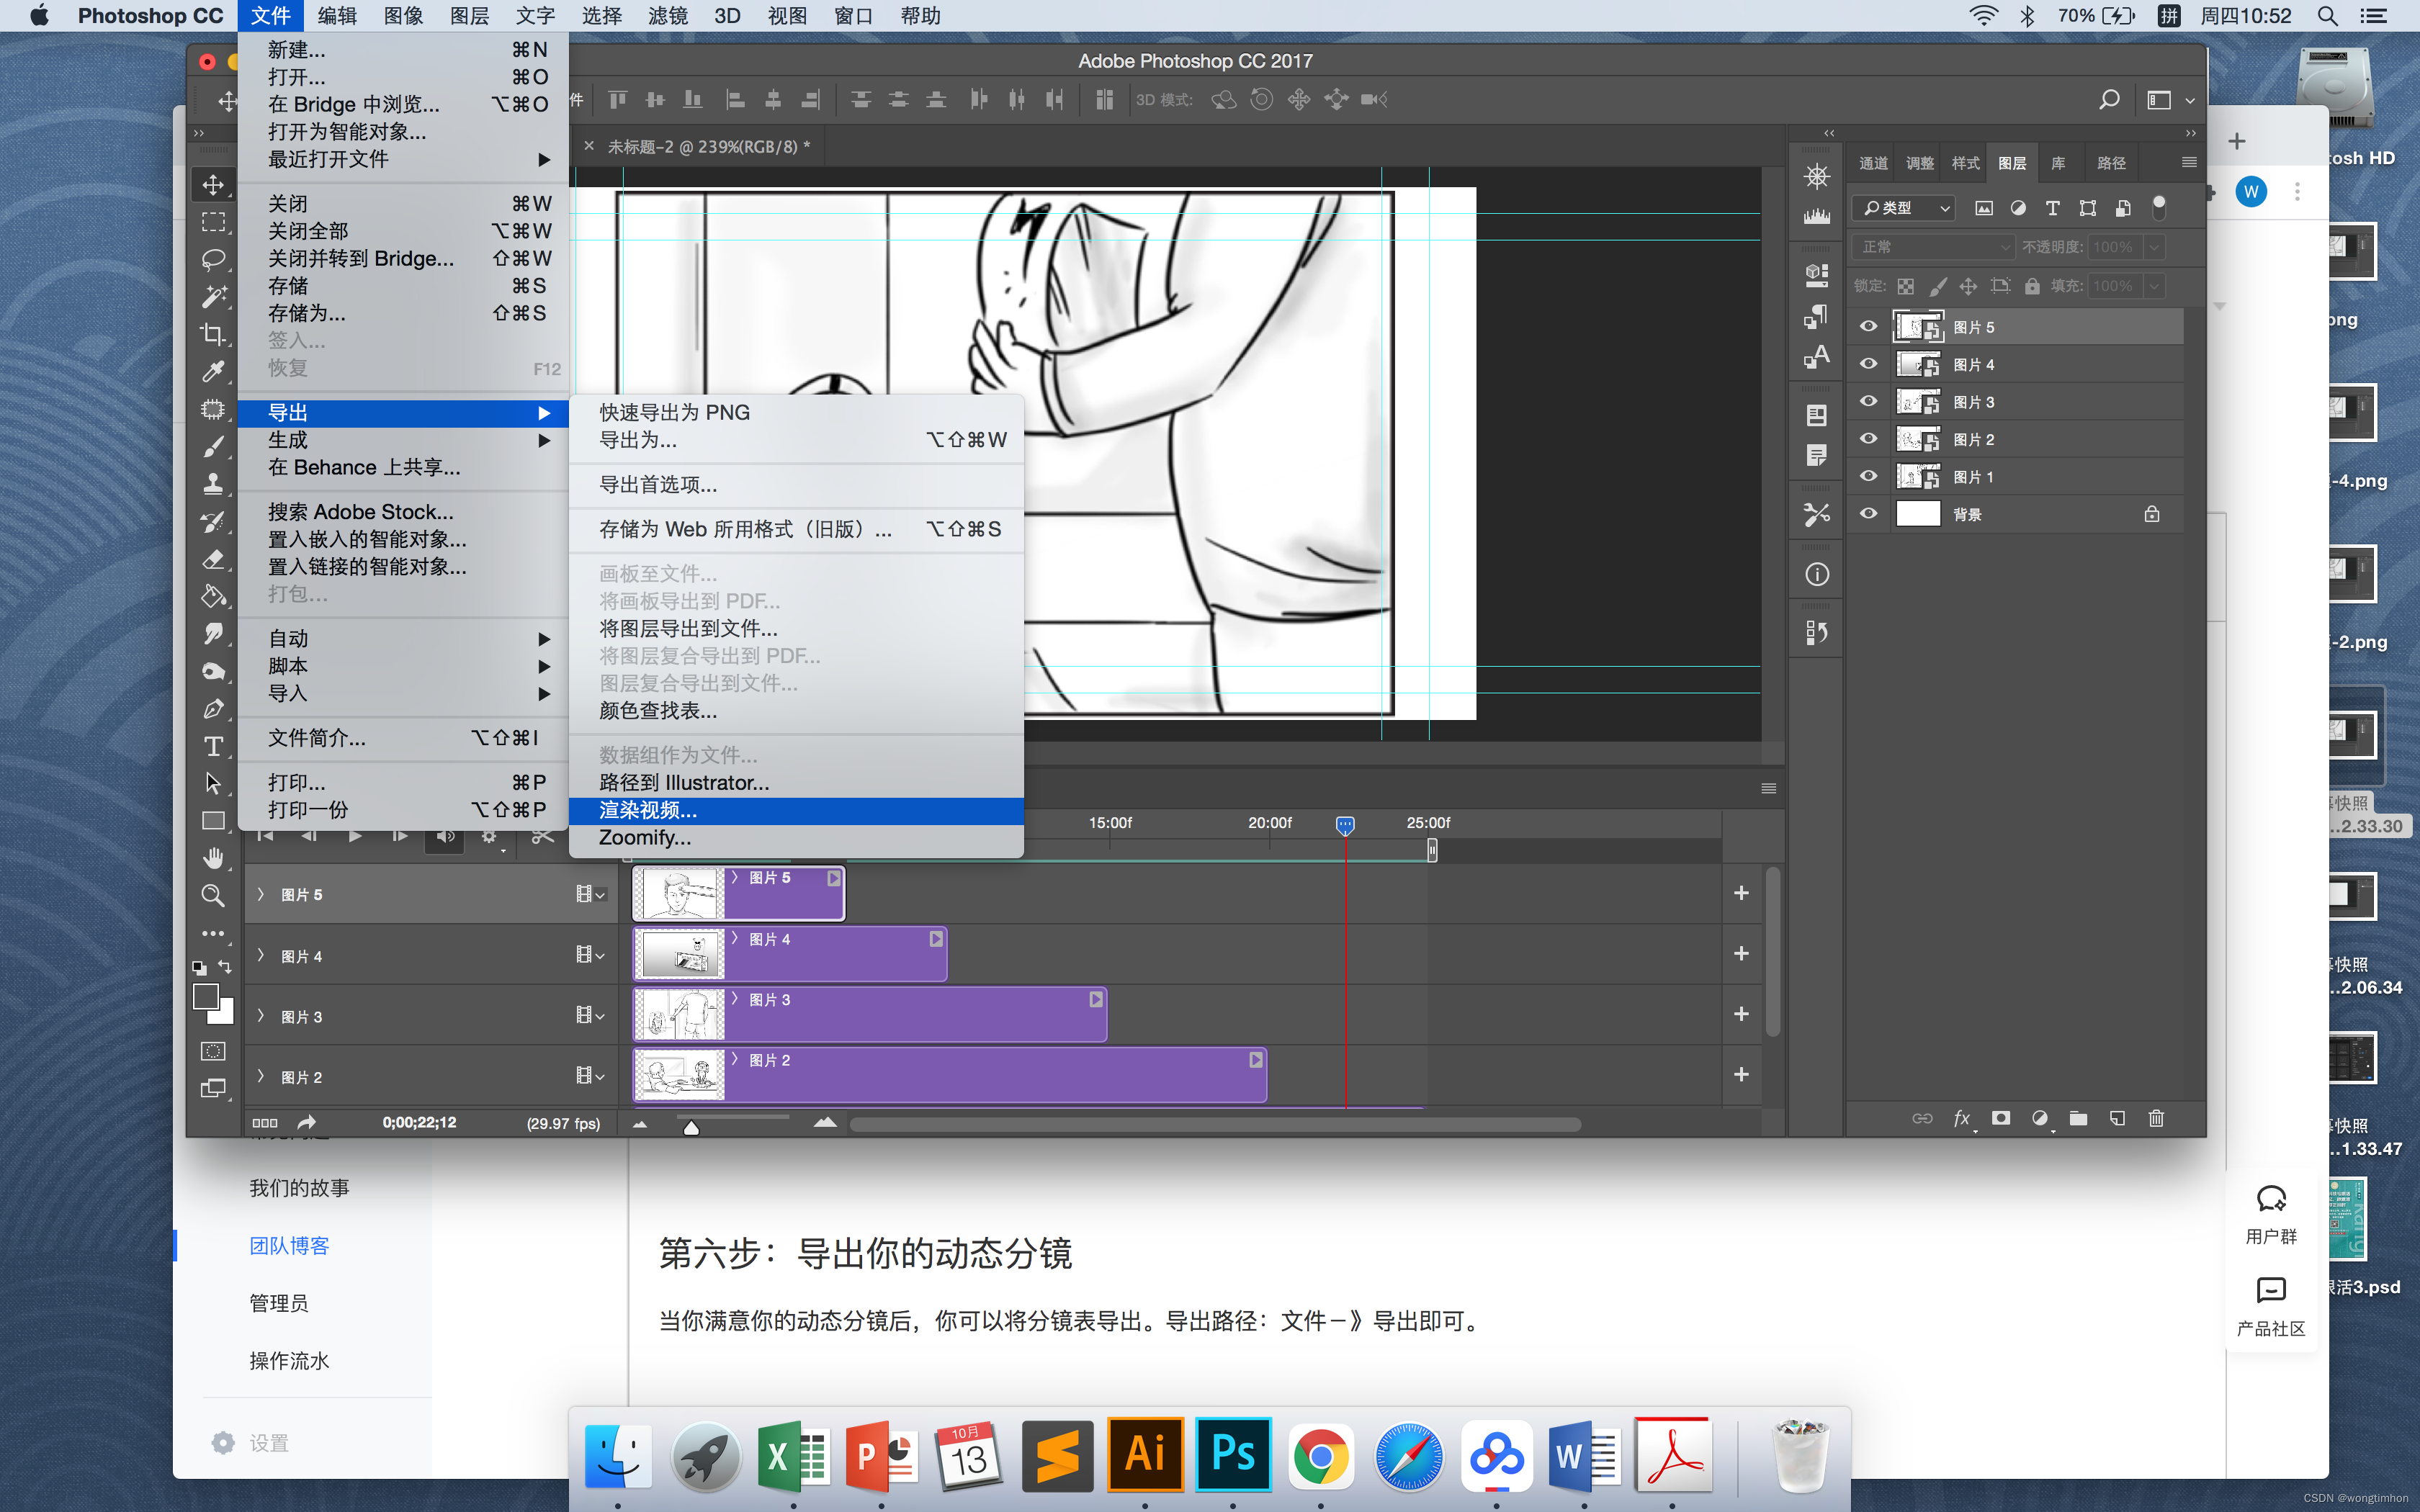2420x1512 pixels.
Task: Expand the 图片 4 timeline track
Action: click(x=261, y=956)
